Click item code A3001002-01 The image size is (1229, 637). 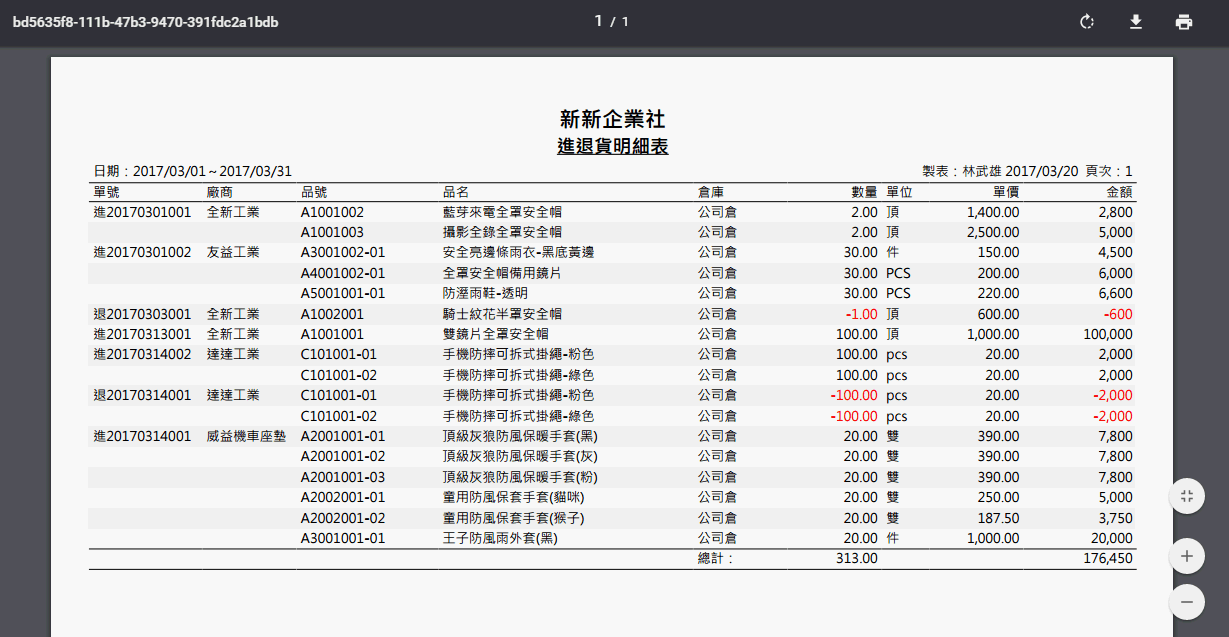coord(342,252)
